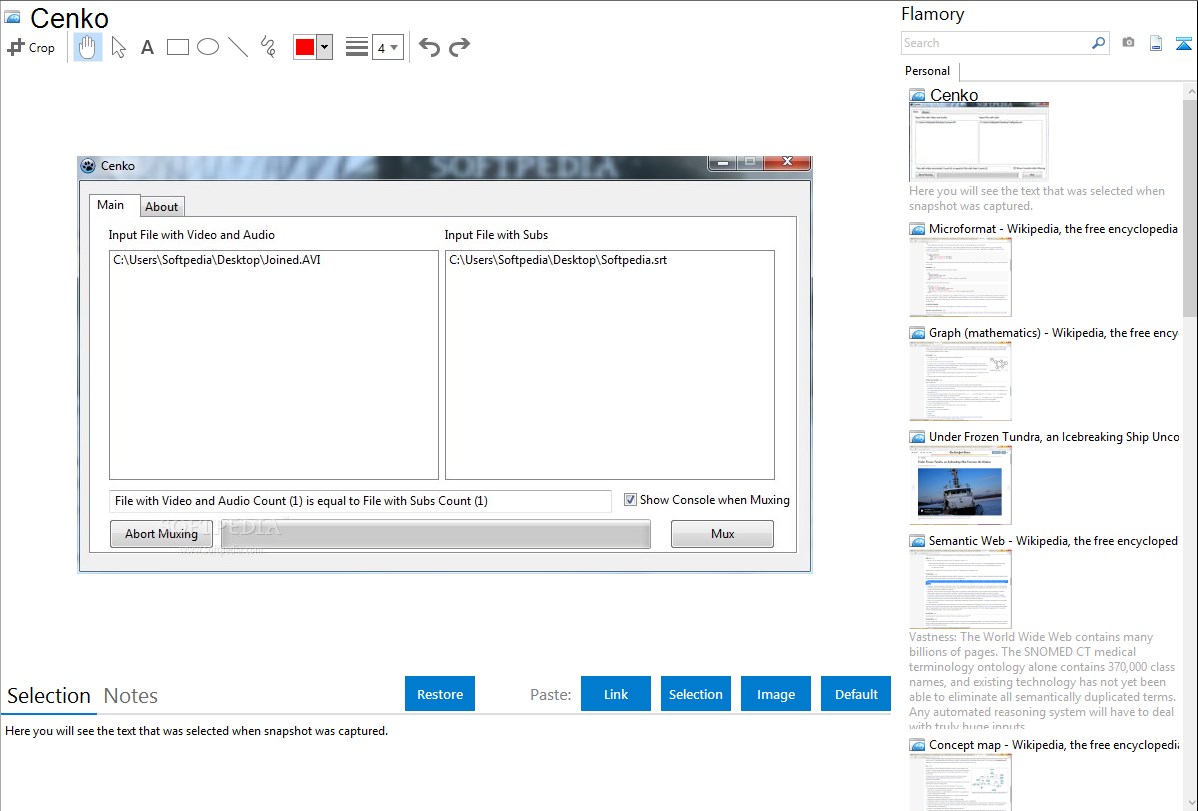
Task: Click the Flamory search field
Action: [x=996, y=43]
